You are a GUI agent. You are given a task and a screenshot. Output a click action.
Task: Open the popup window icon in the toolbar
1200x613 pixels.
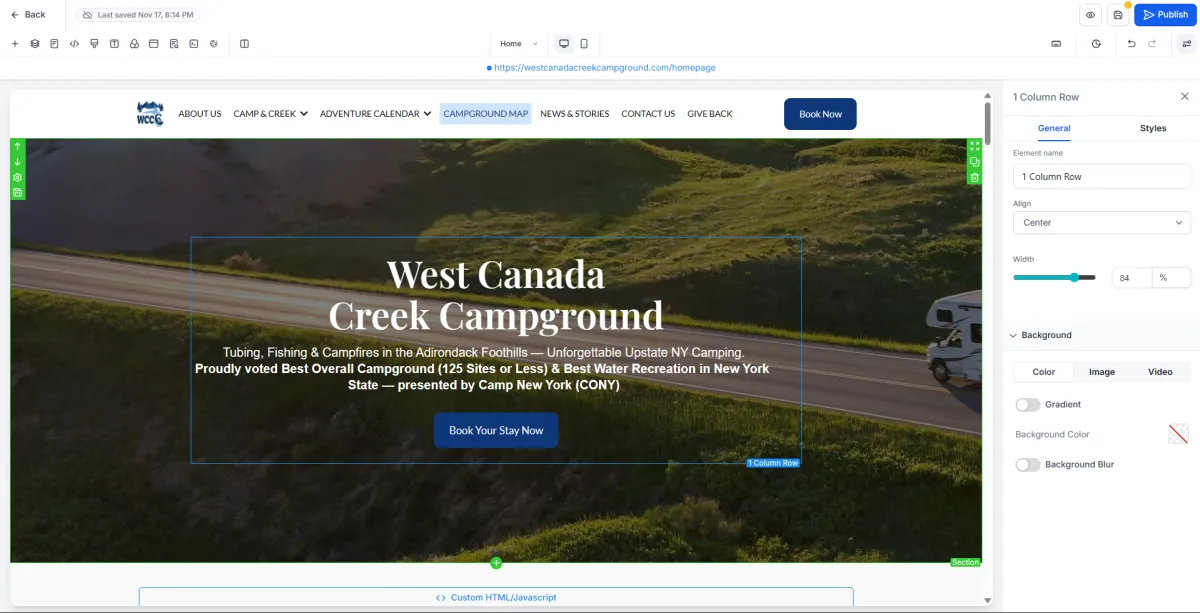click(x=154, y=44)
